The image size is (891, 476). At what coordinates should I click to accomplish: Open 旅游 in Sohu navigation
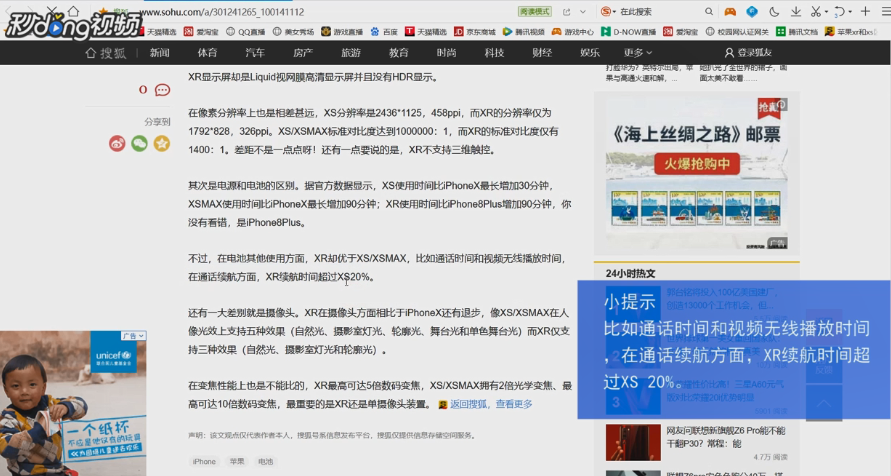(351, 53)
